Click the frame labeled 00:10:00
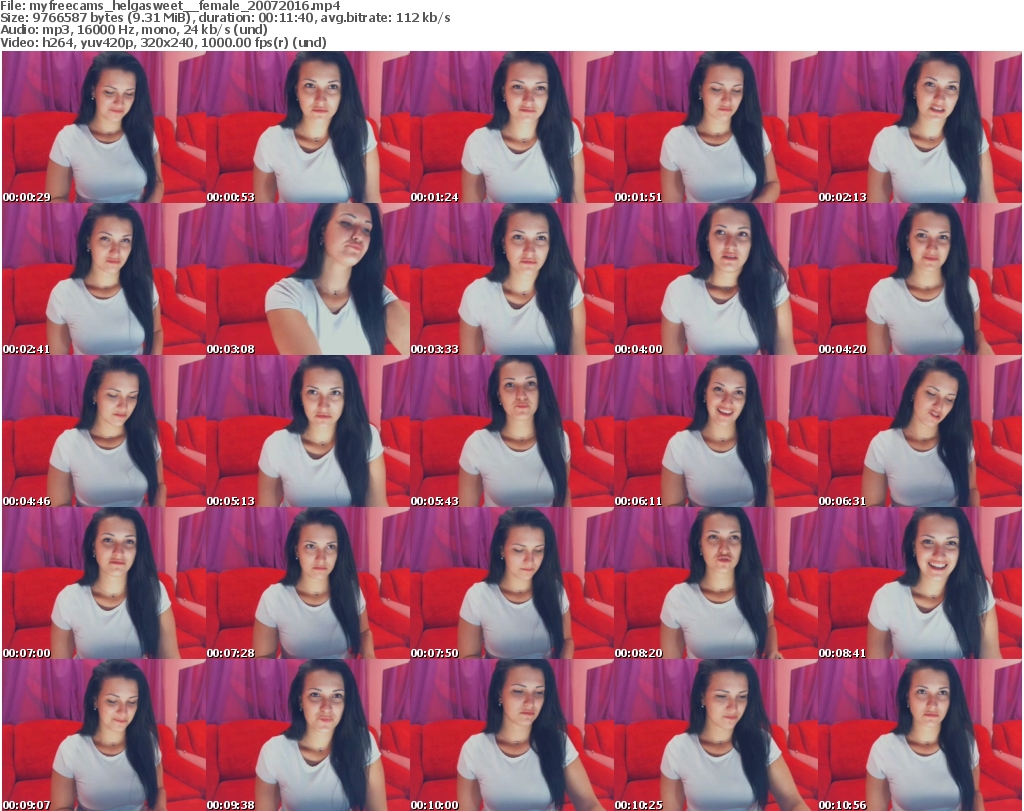Image resolution: width=1024 pixels, height=811 pixels. point(511,735)
